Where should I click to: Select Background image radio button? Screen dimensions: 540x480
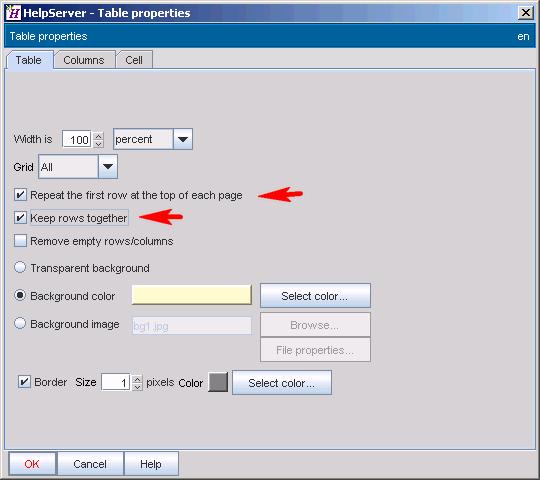[x=20, y=323]
